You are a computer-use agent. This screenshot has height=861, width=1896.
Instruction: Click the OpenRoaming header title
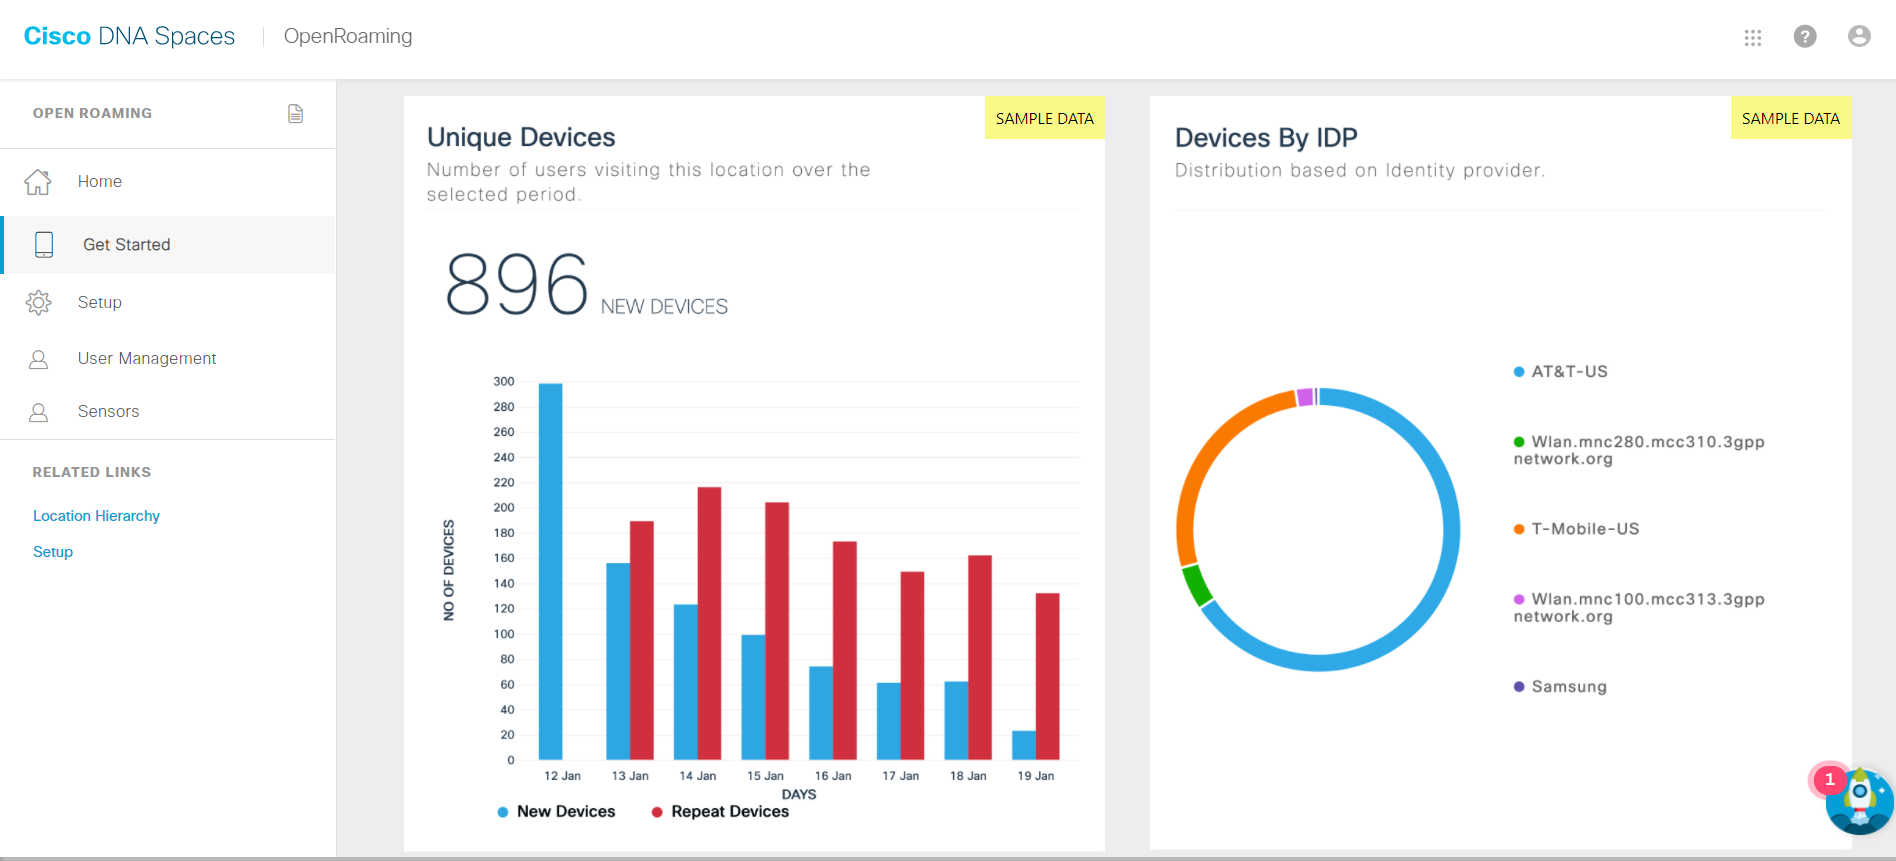[348, 36]
